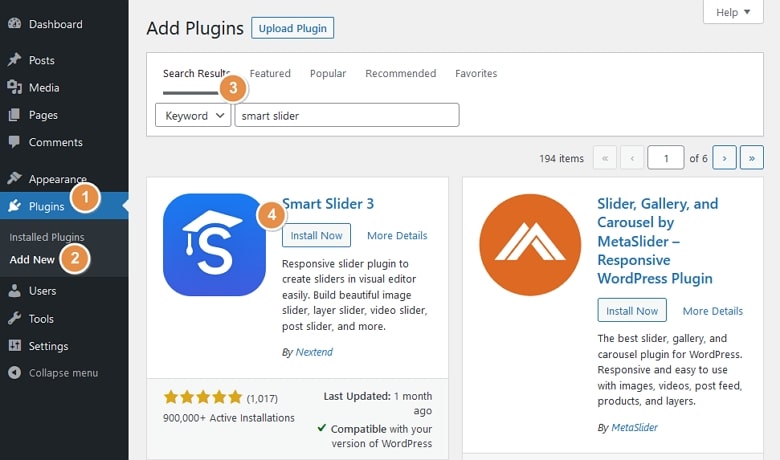Open Posts menu item
Image resolution: width=780 pixels, height=460 pixels.
pyautogui.click(x=42, y=60)
